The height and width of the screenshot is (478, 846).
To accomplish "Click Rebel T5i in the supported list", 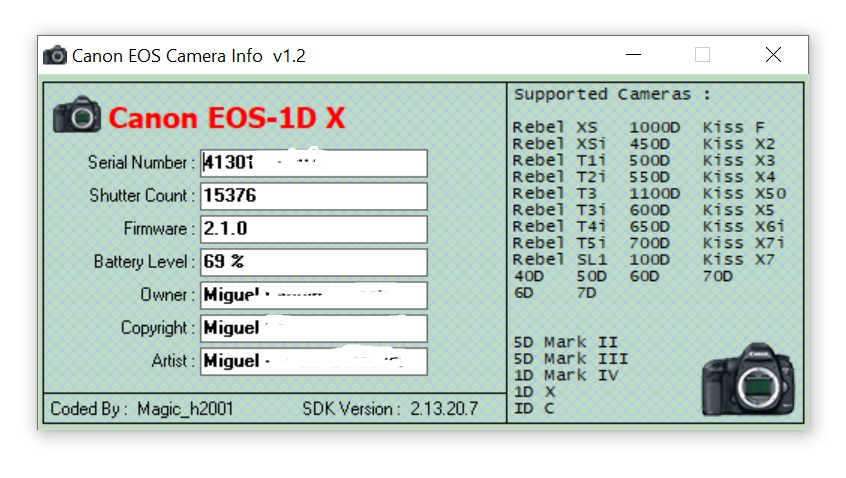I will click(x=560, y=243).
